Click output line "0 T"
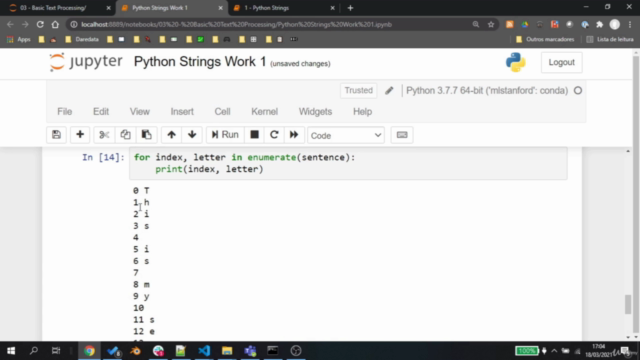This screenshot has height=360, width=640. coord(141,191)
